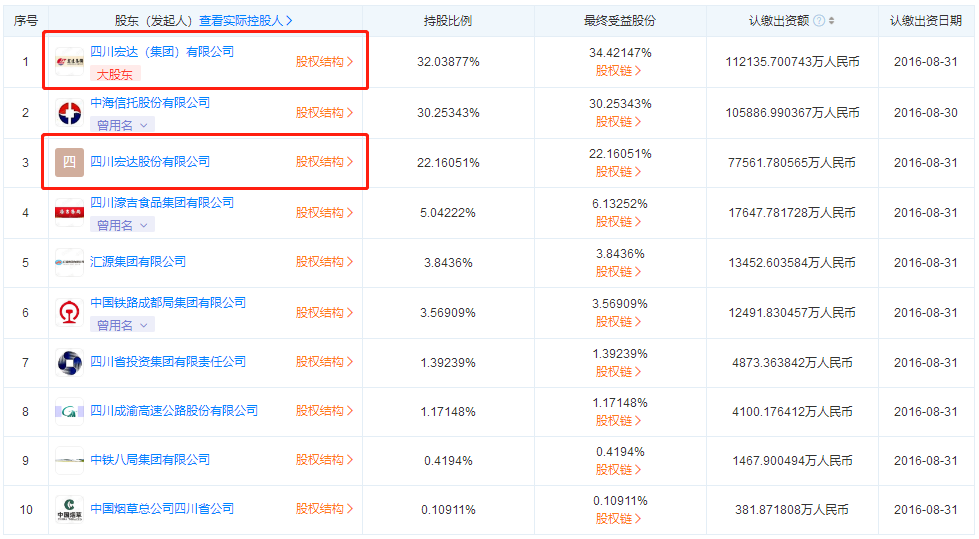Open 四川濠吉食品集团有限公司 company page

point(162,202)
